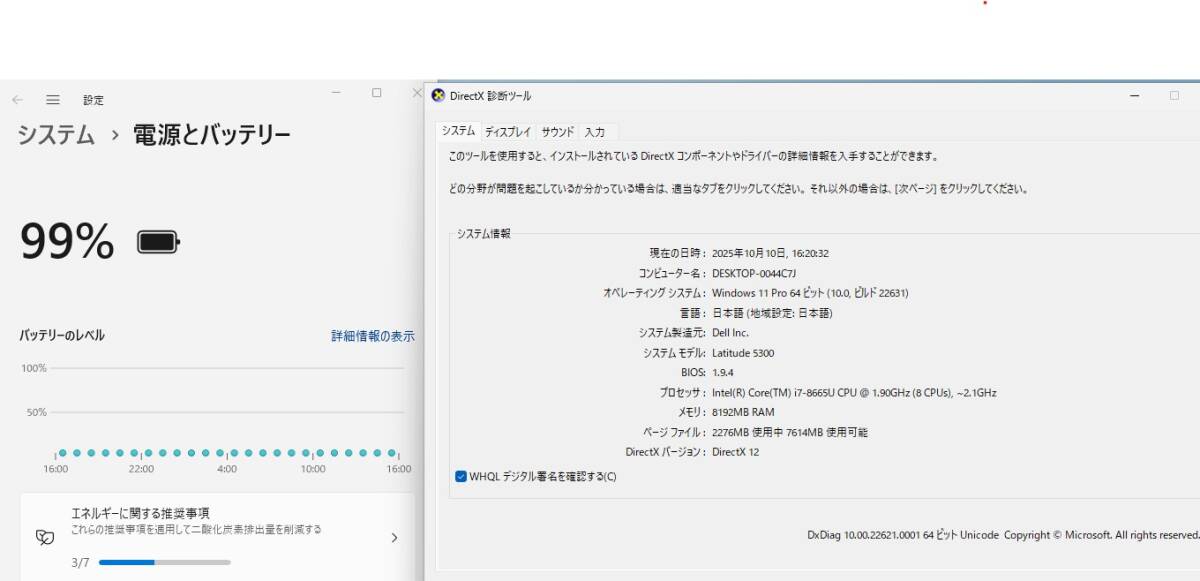The height and width of the screenshot is (581, 1200).
Task: Switch to the ディスプレイ tab
Action: [x=508, y=130]
